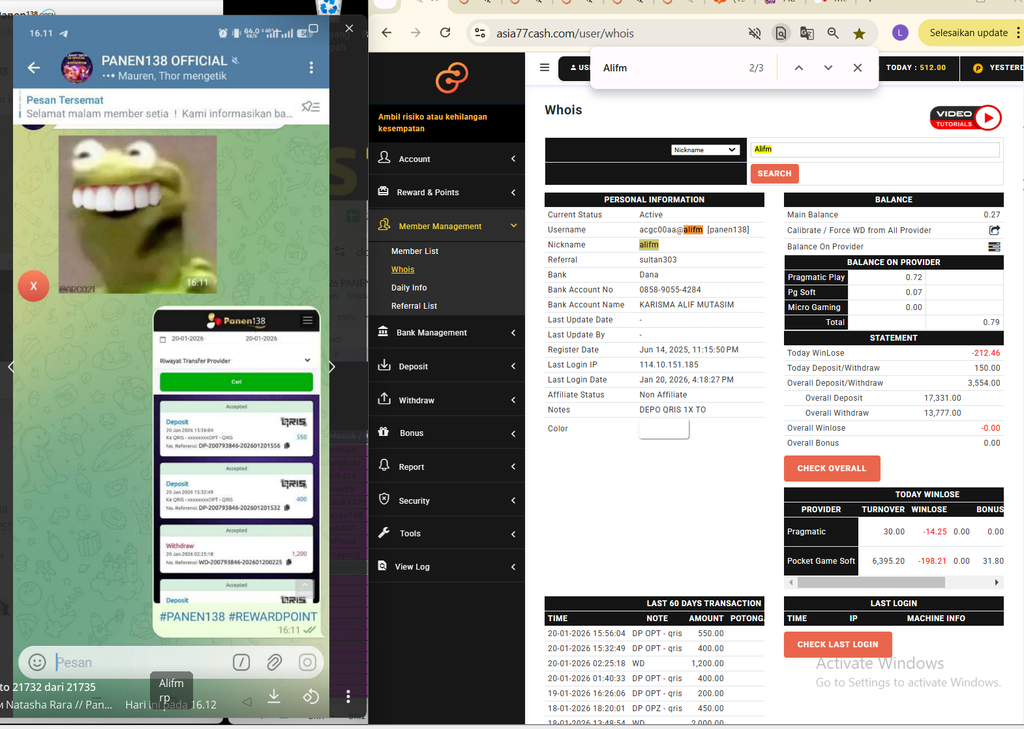This screenshot has width=1024, height=729.
Task: Expand the Tools sidebar section
Action: coord(447,534)
